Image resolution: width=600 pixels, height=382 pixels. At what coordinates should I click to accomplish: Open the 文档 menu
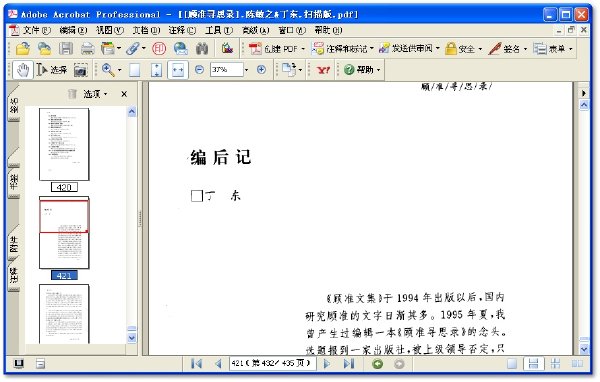point(146,30)
